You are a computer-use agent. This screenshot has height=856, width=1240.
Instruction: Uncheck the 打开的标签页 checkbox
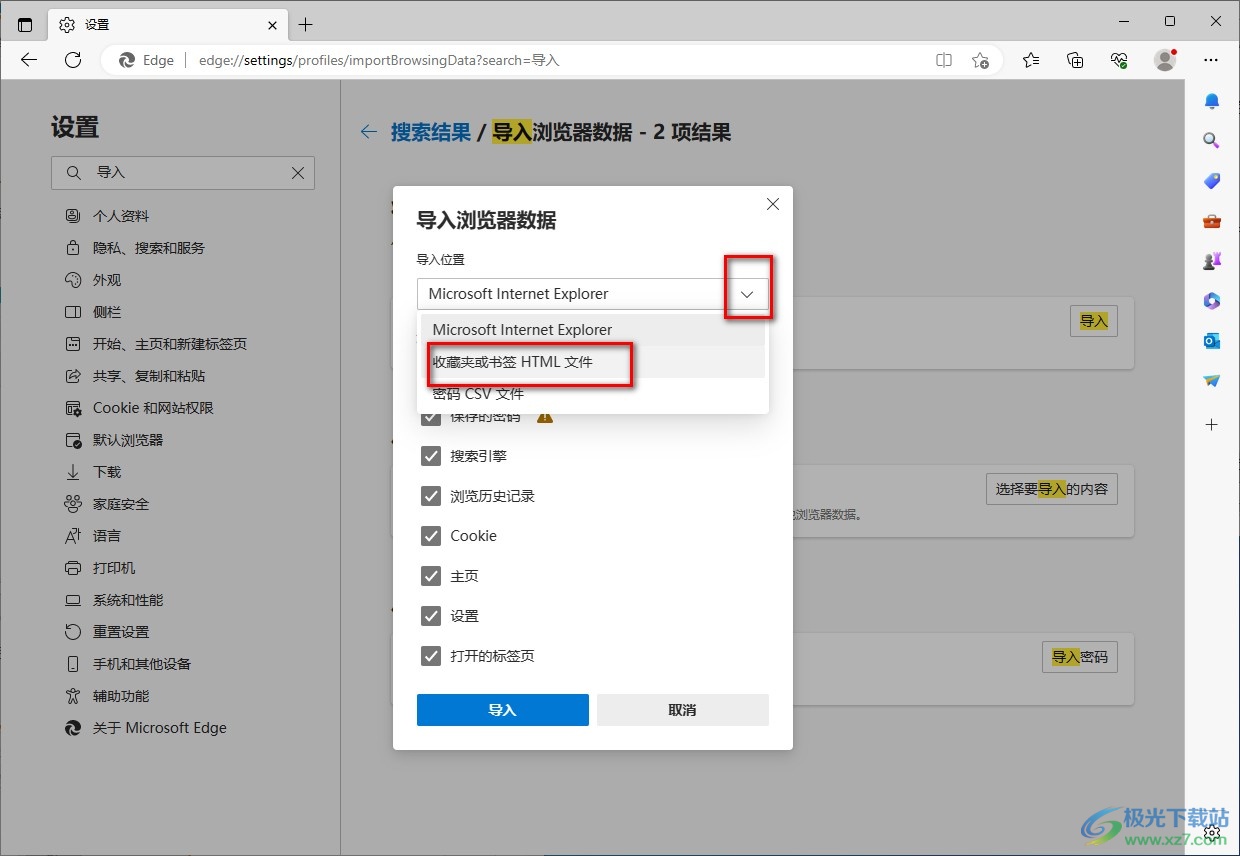pyautogui.click(x=431, y=656)
